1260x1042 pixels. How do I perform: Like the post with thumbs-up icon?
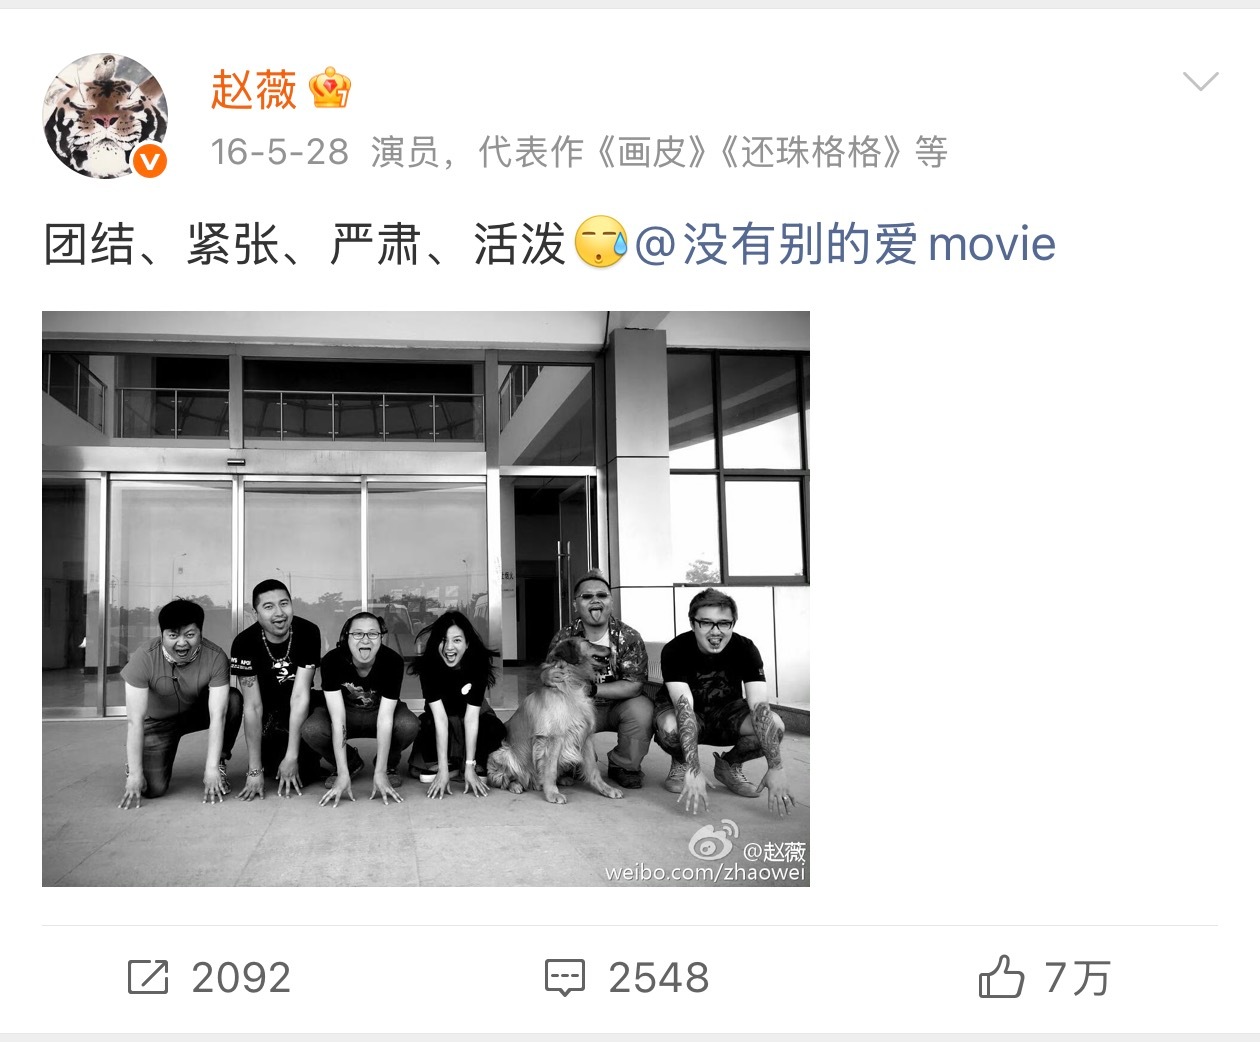(x=1001, y=976)
